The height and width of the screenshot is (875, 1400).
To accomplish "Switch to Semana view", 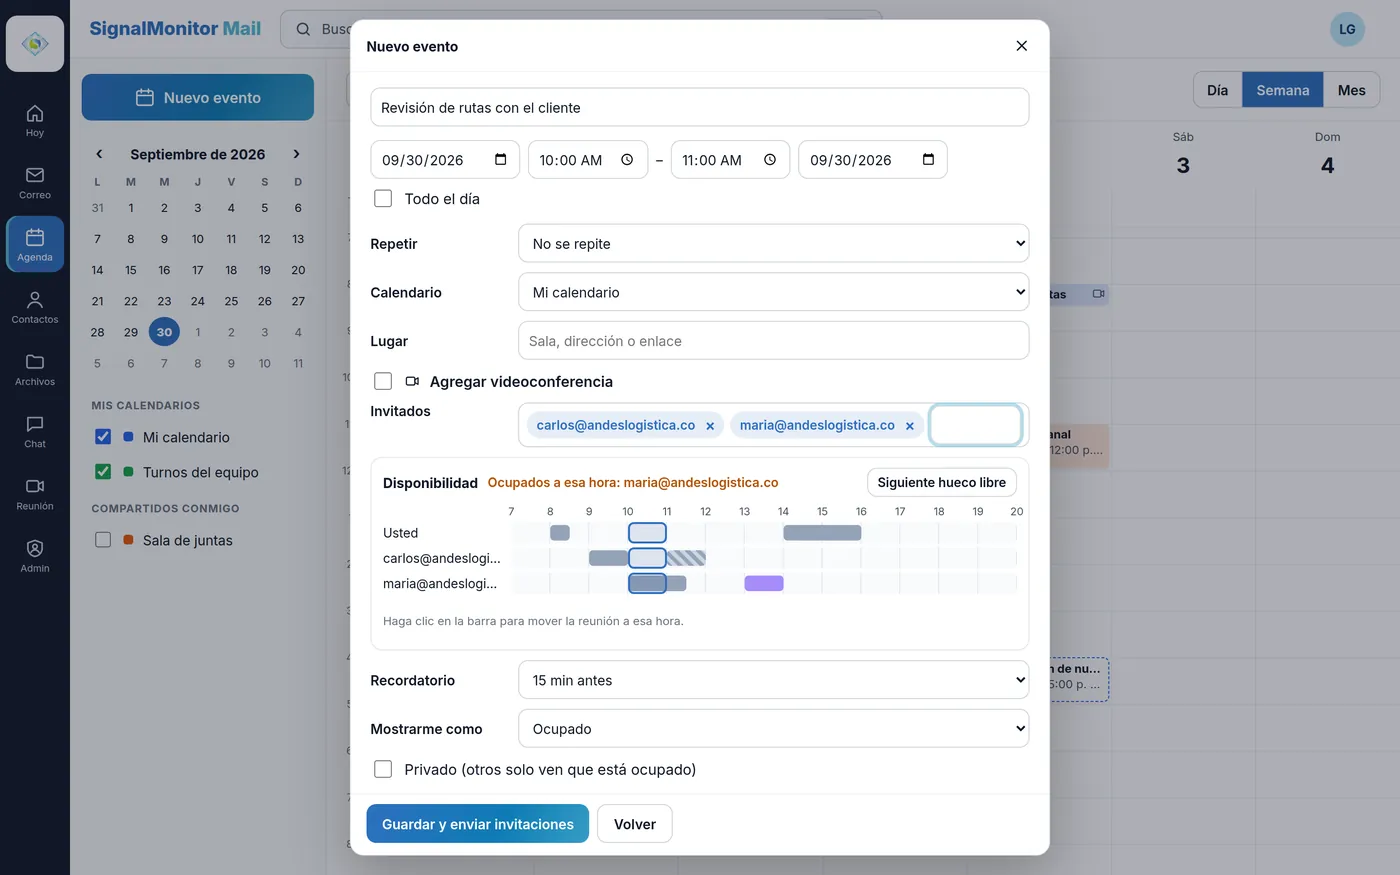I will (x=1283, y=90).
